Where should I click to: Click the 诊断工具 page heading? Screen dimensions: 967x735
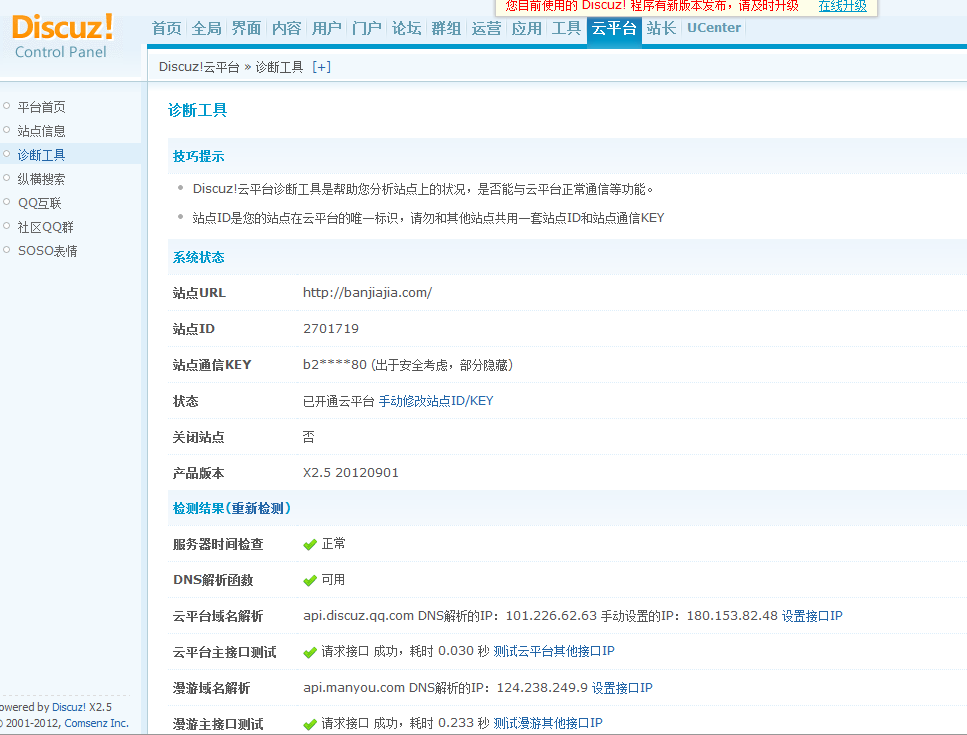coord(197,110)
